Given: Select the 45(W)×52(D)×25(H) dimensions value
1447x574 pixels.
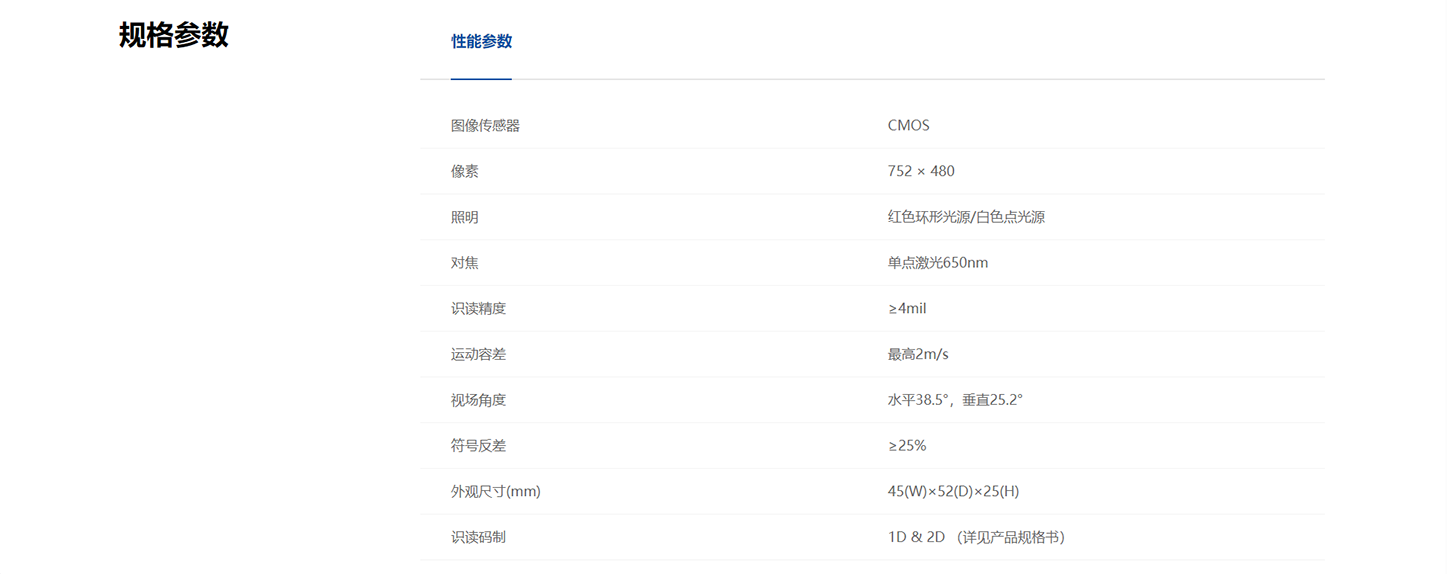Looking at the screenshot, I should [953, 491].
